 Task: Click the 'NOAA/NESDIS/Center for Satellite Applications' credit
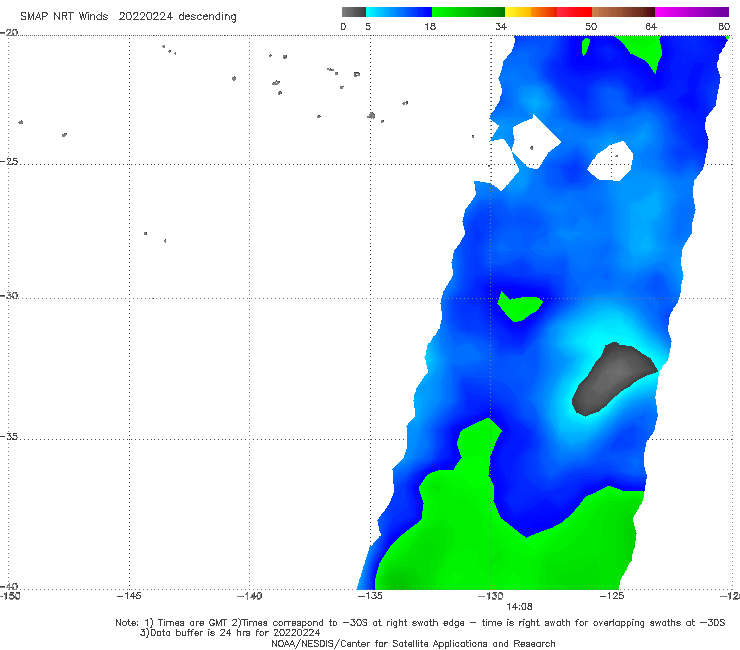(x=413, y=644)
